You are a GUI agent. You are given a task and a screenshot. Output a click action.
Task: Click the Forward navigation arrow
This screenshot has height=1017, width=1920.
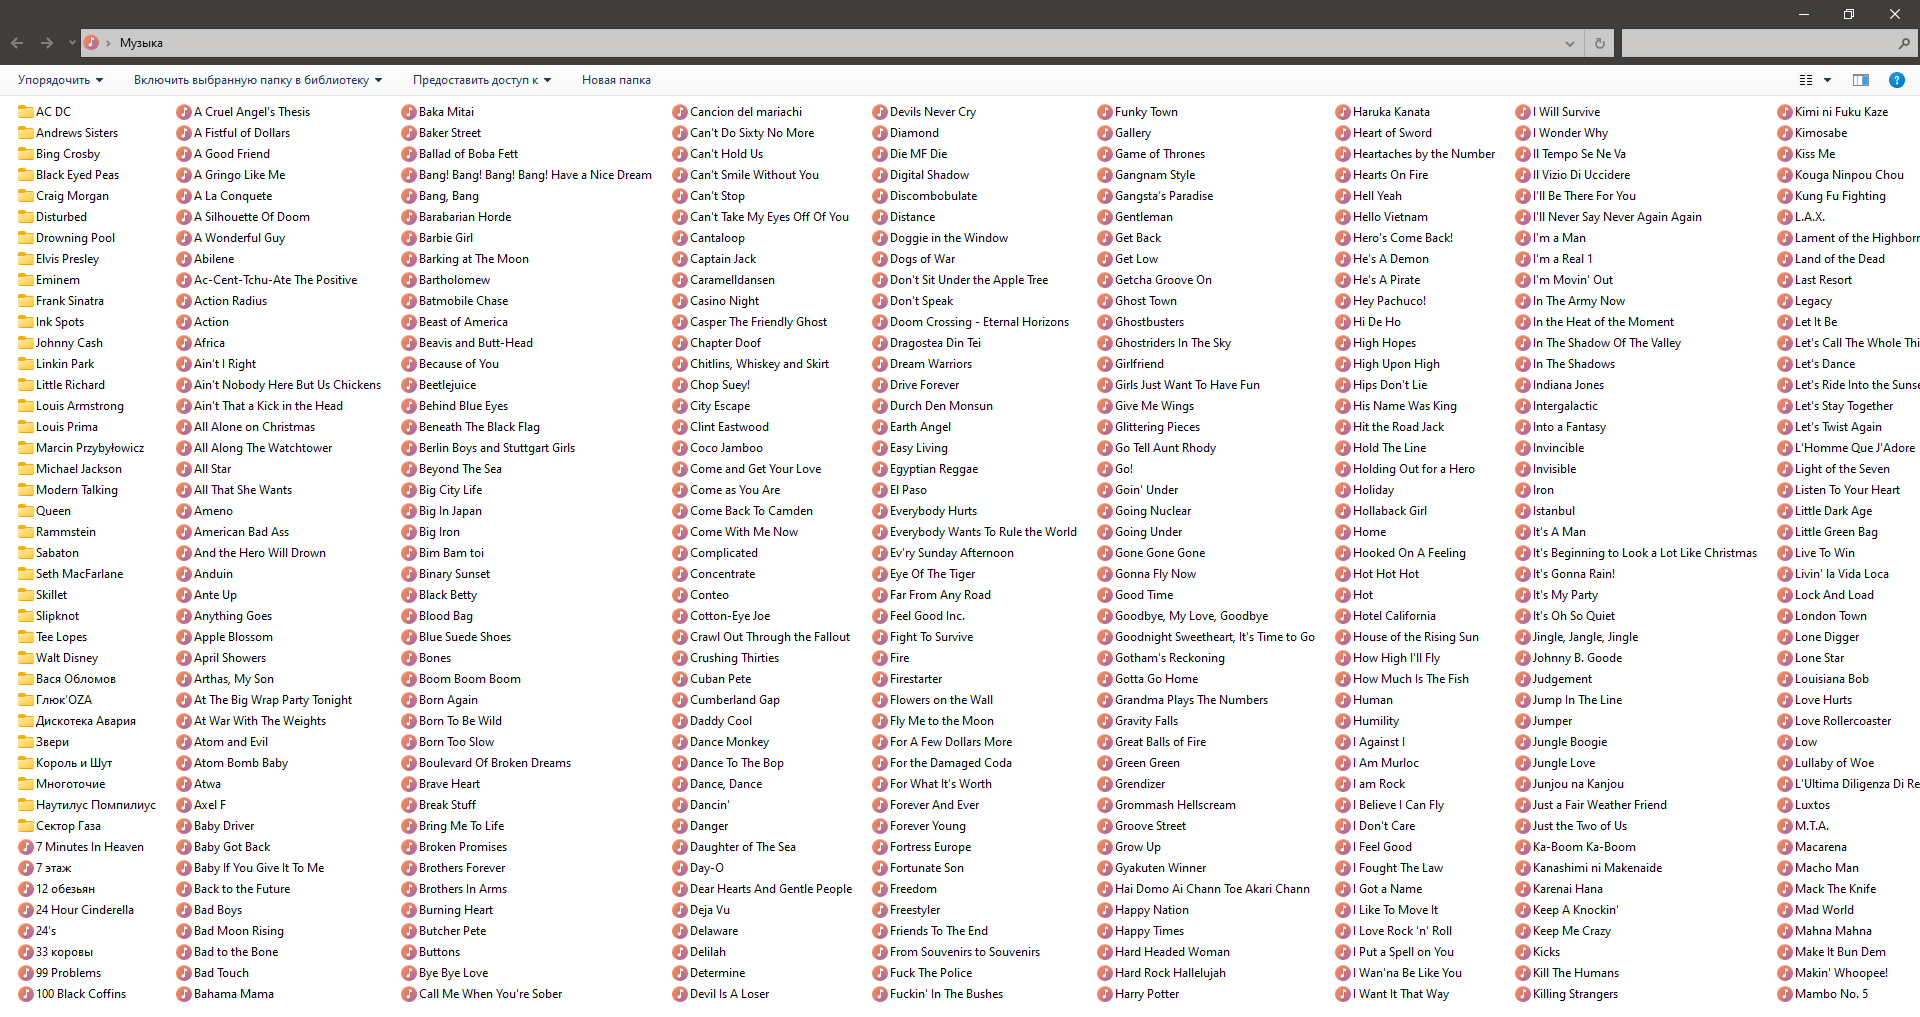click(47, 43)
